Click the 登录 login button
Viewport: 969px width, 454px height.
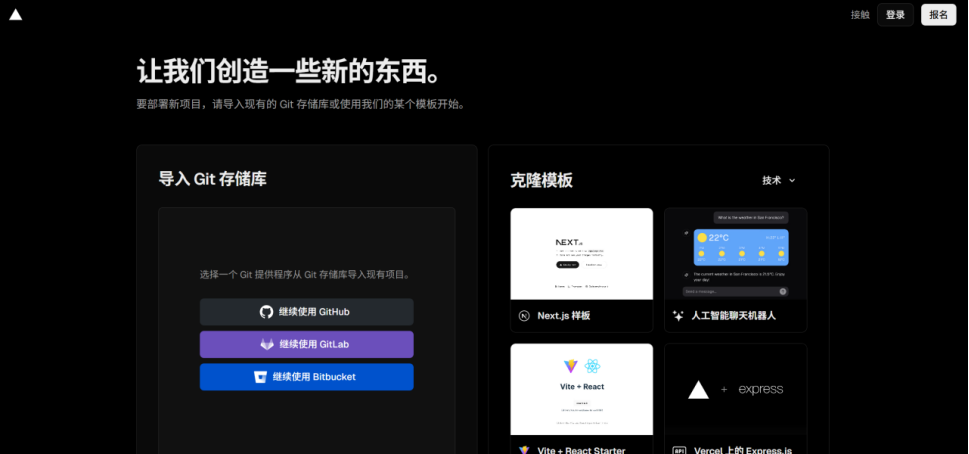click(x=895, y=15)
